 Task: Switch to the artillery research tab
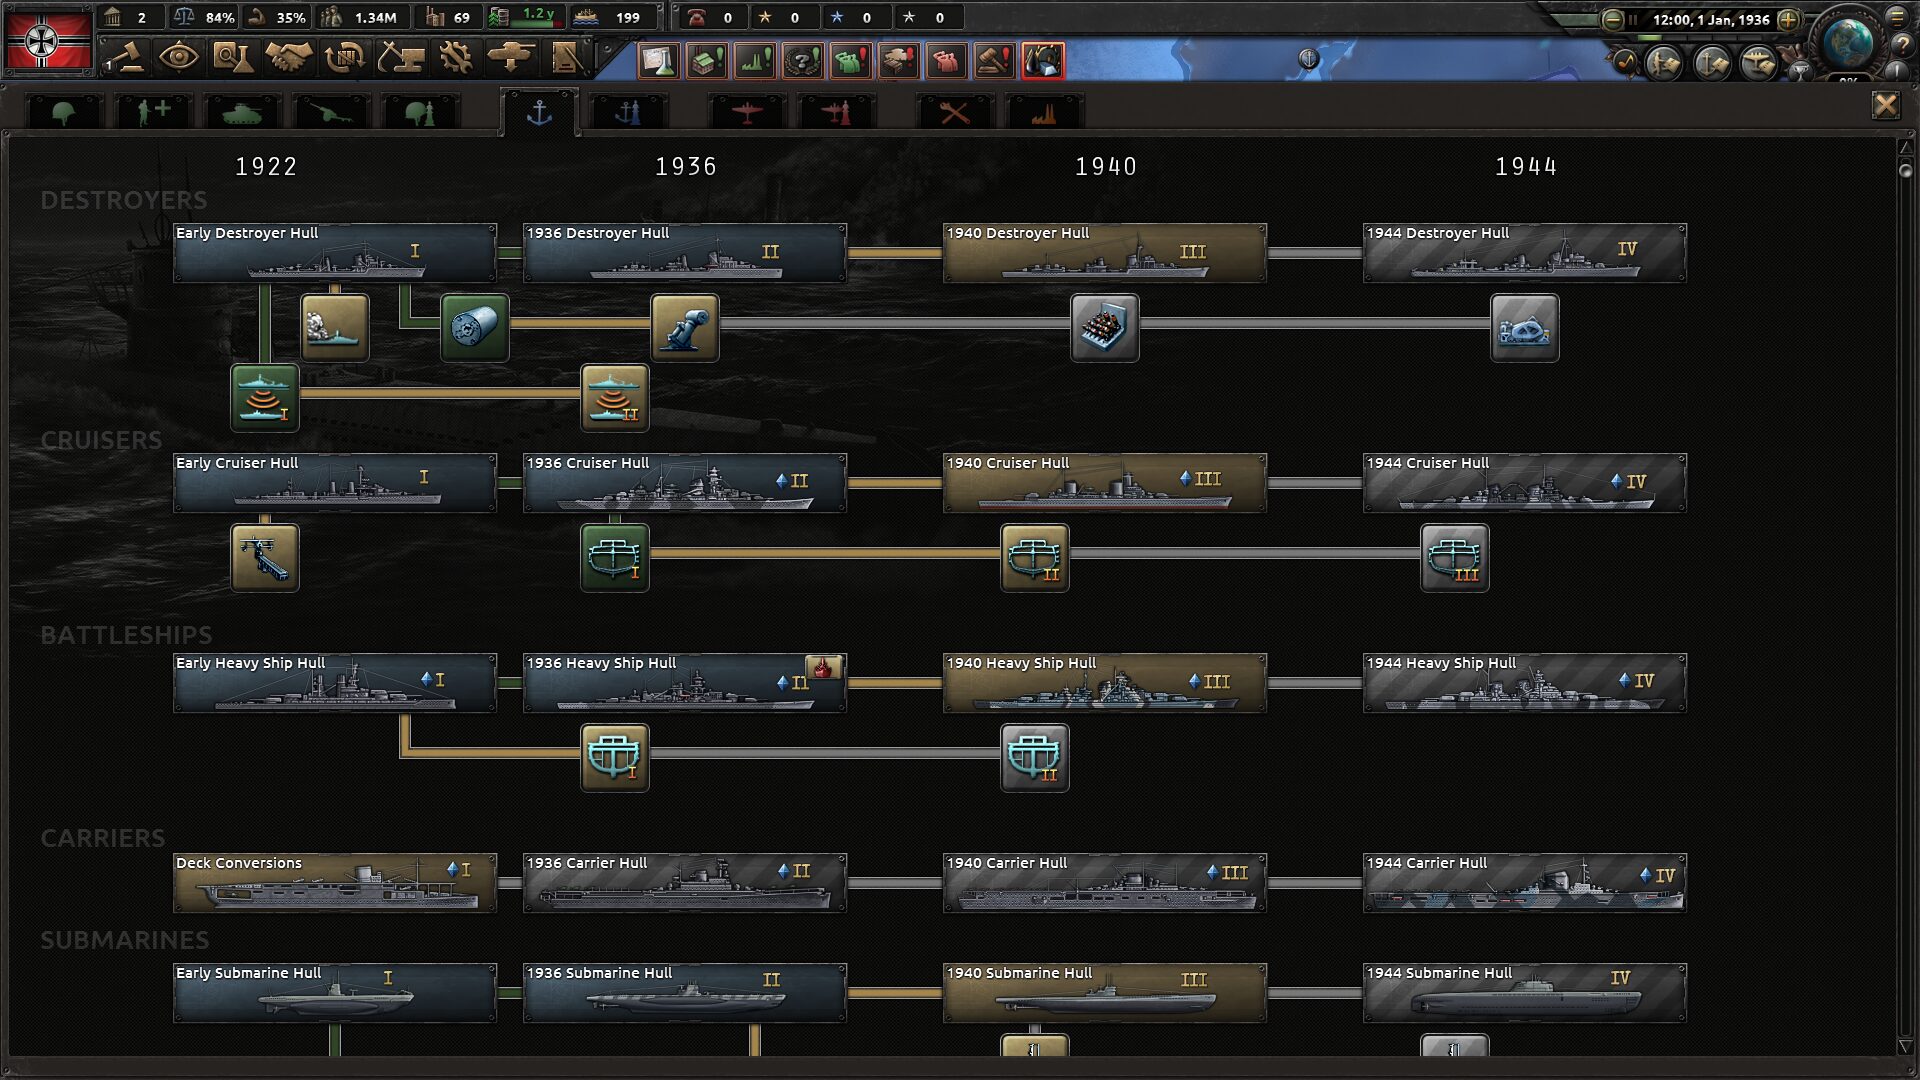pyautogui.click(x=331, y=112)
